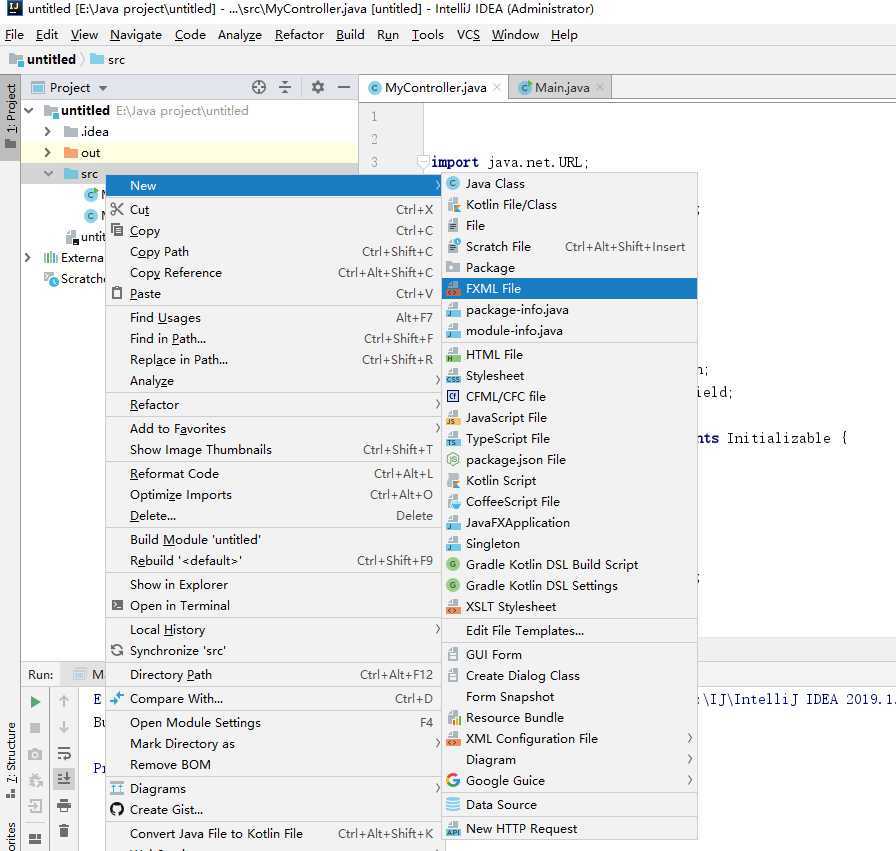Click Find Usages in context menu
The image size is (896, 851).
(274, 318)
